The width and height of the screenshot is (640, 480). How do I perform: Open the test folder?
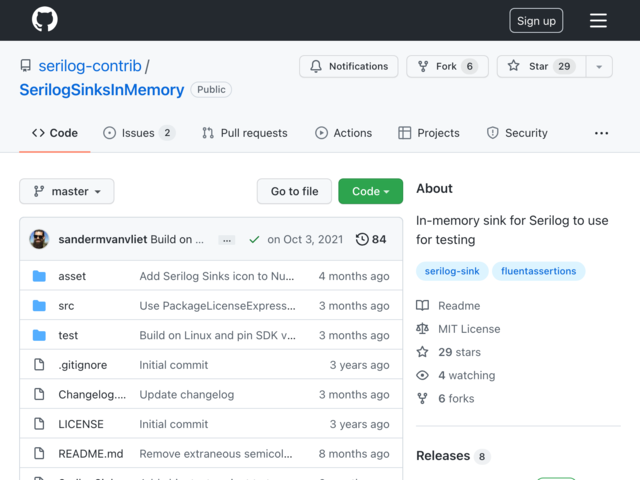68,336
